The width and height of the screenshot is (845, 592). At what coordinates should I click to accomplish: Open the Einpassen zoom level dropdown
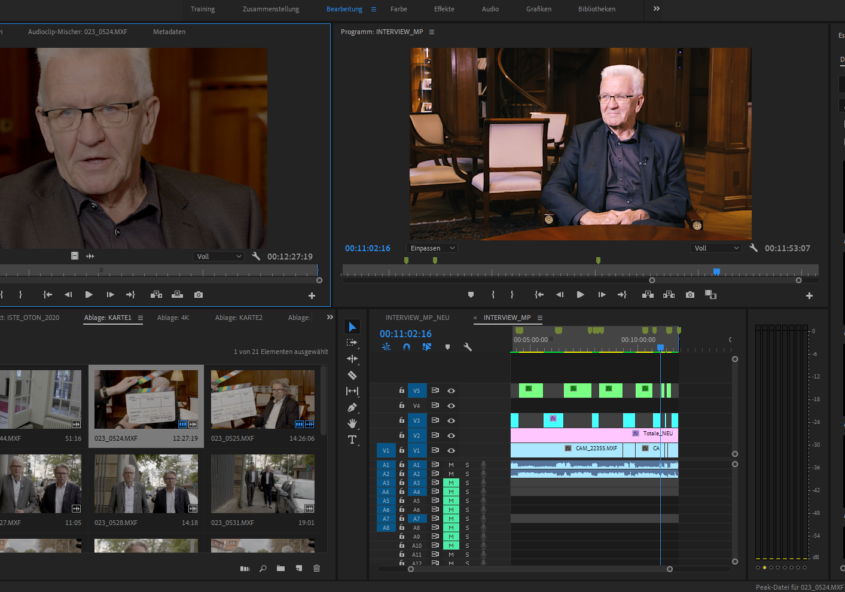click(432, 248)
